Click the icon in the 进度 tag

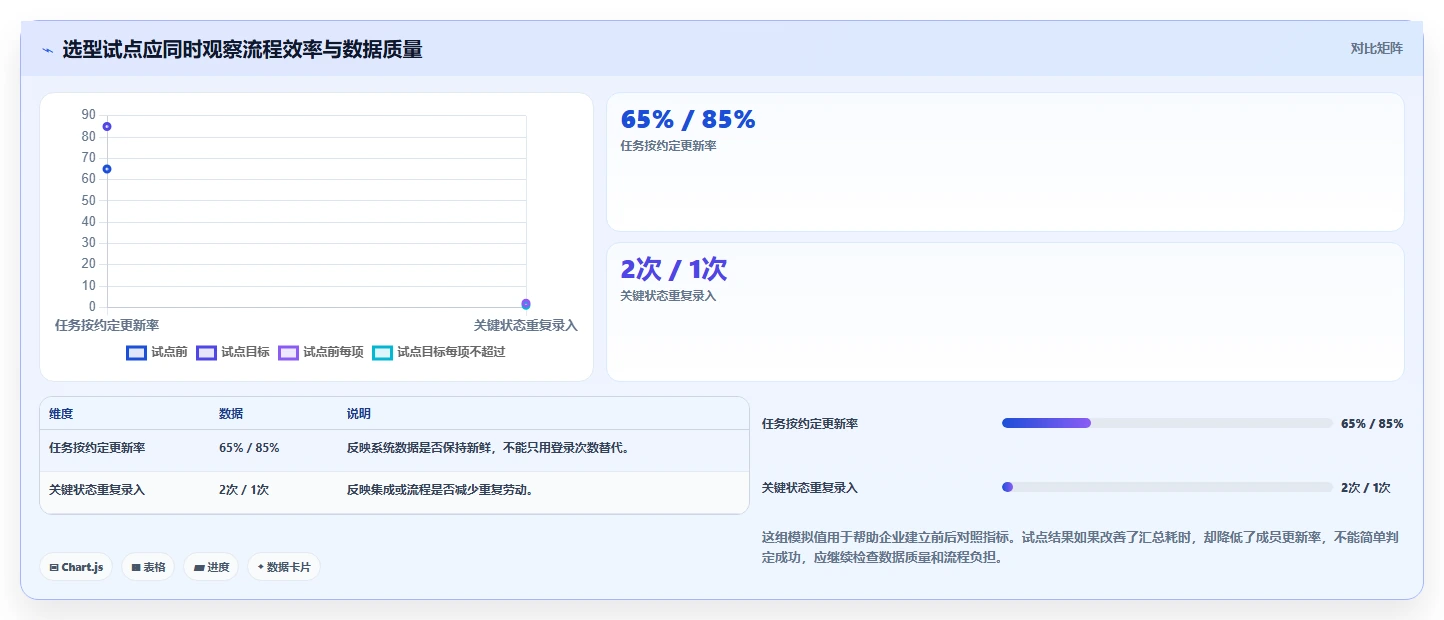[x=198, y=567]
